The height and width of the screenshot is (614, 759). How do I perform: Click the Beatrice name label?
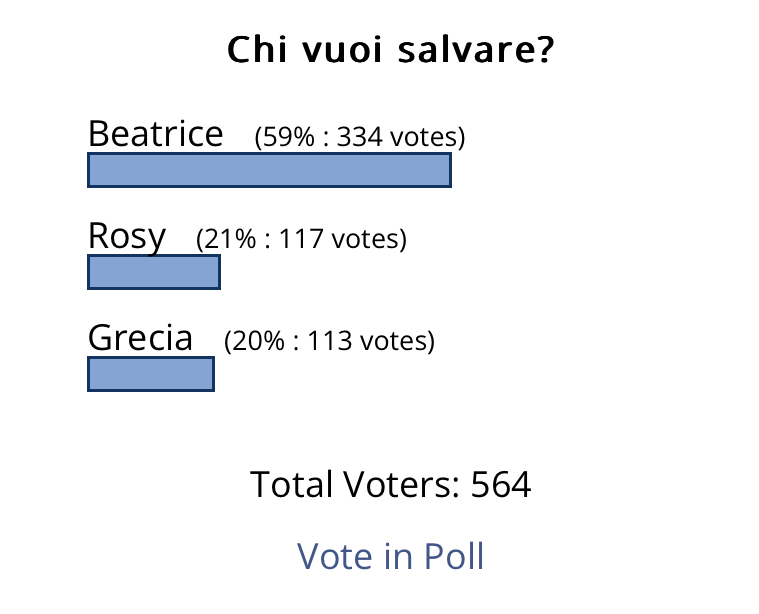155,134
